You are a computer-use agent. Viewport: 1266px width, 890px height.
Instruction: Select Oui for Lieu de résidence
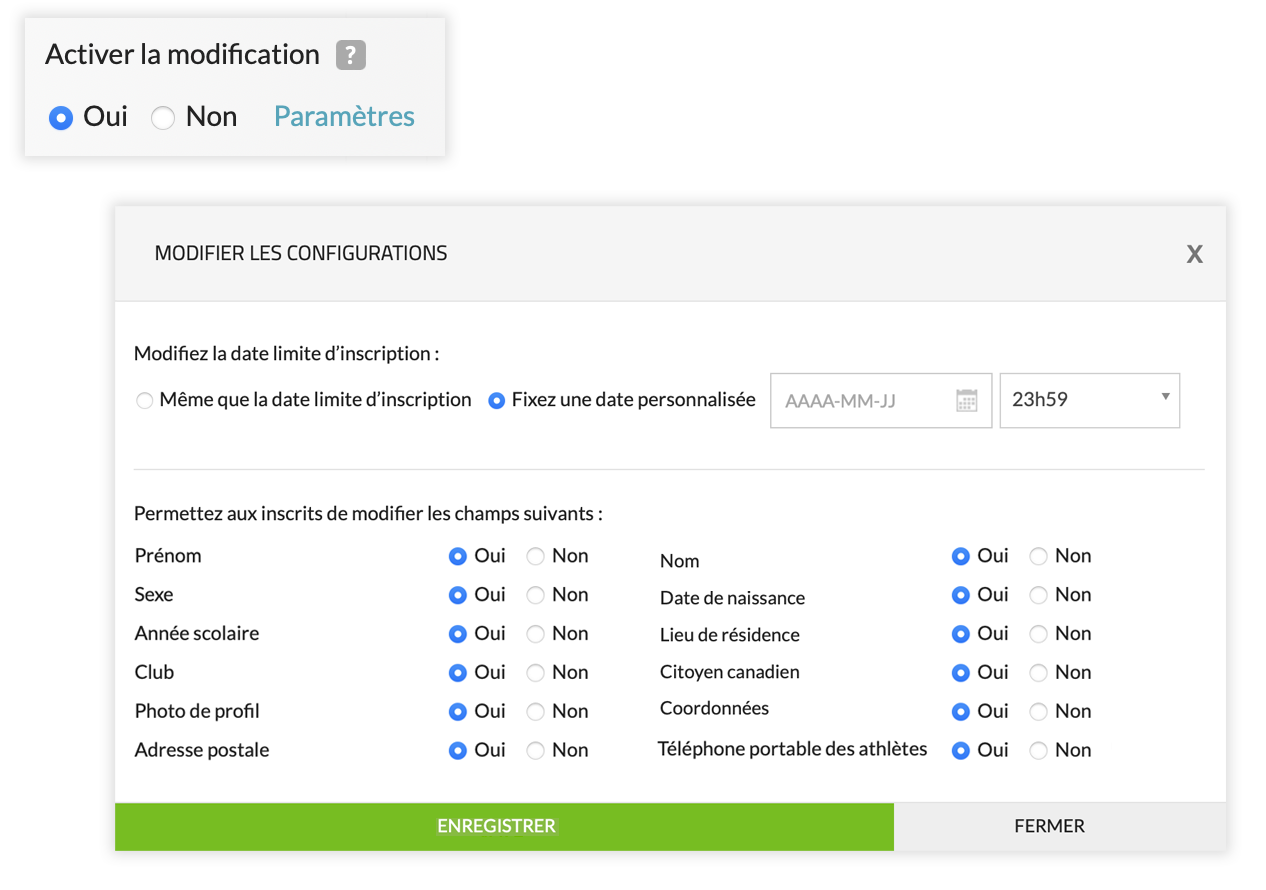pyautogui.click(x=961, y=634)
